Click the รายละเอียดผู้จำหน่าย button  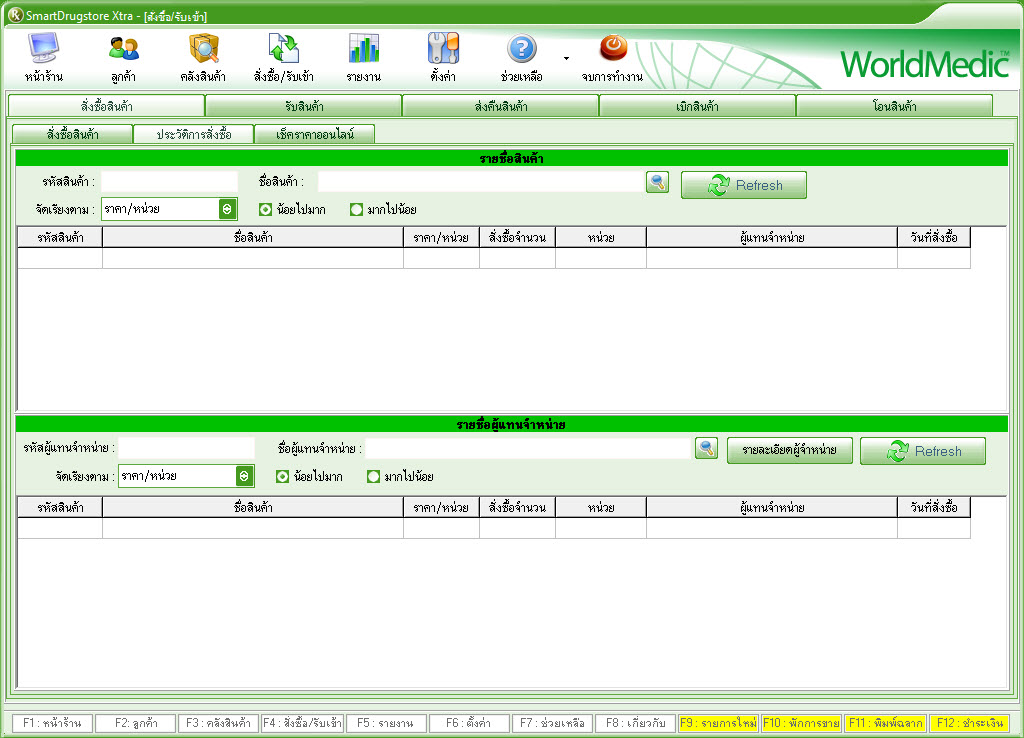pyautogui.click(x=790, y=451)
